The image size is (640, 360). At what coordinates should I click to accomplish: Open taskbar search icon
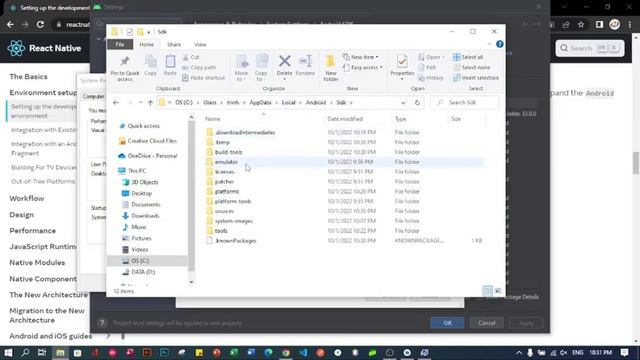(25, 352)
